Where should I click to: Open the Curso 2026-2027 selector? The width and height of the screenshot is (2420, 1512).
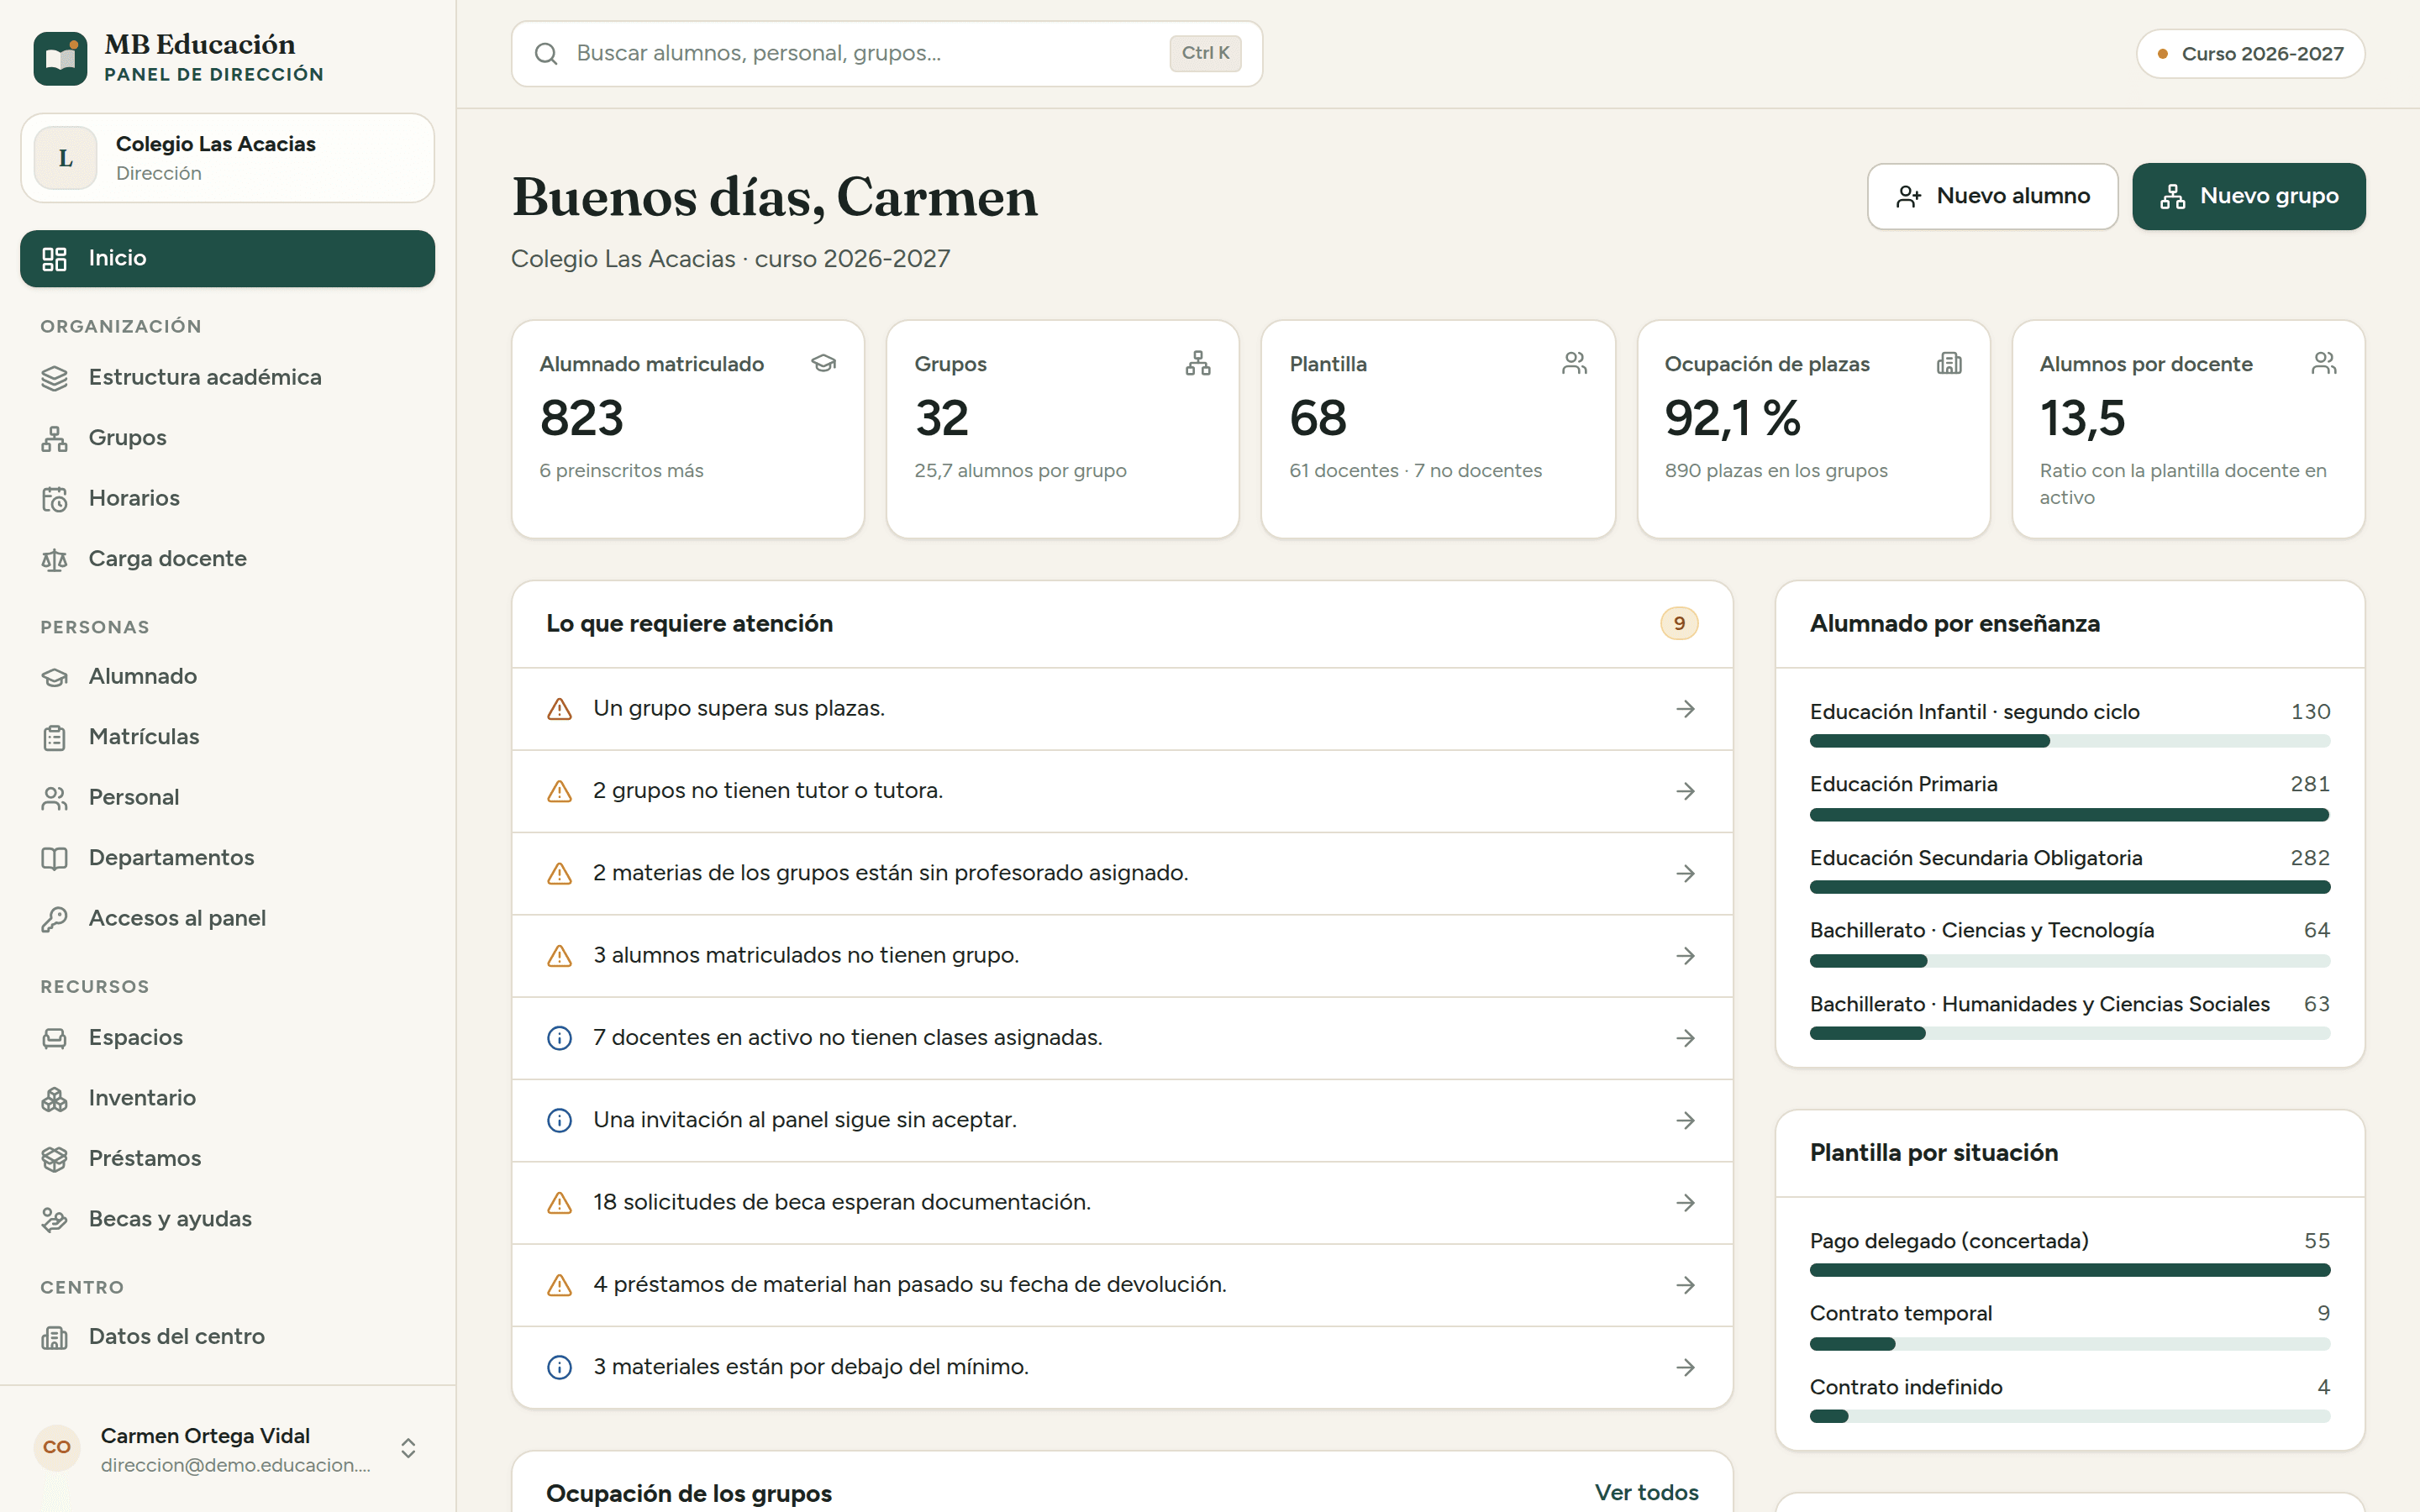coord(2250,54)
